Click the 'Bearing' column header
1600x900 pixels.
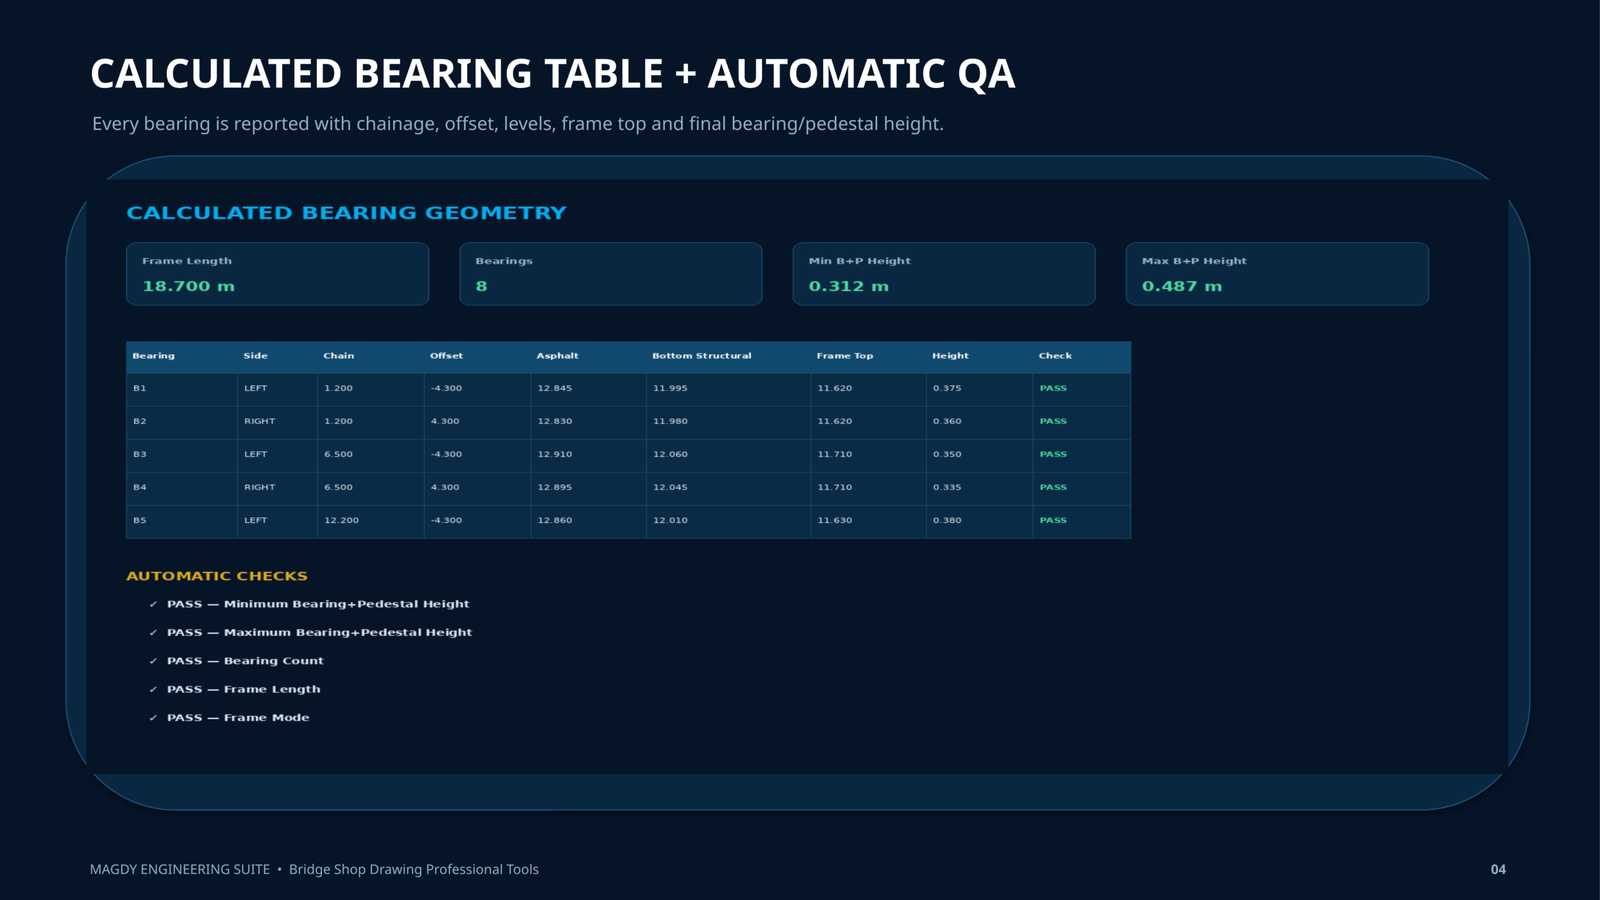(x=153, y=356)
